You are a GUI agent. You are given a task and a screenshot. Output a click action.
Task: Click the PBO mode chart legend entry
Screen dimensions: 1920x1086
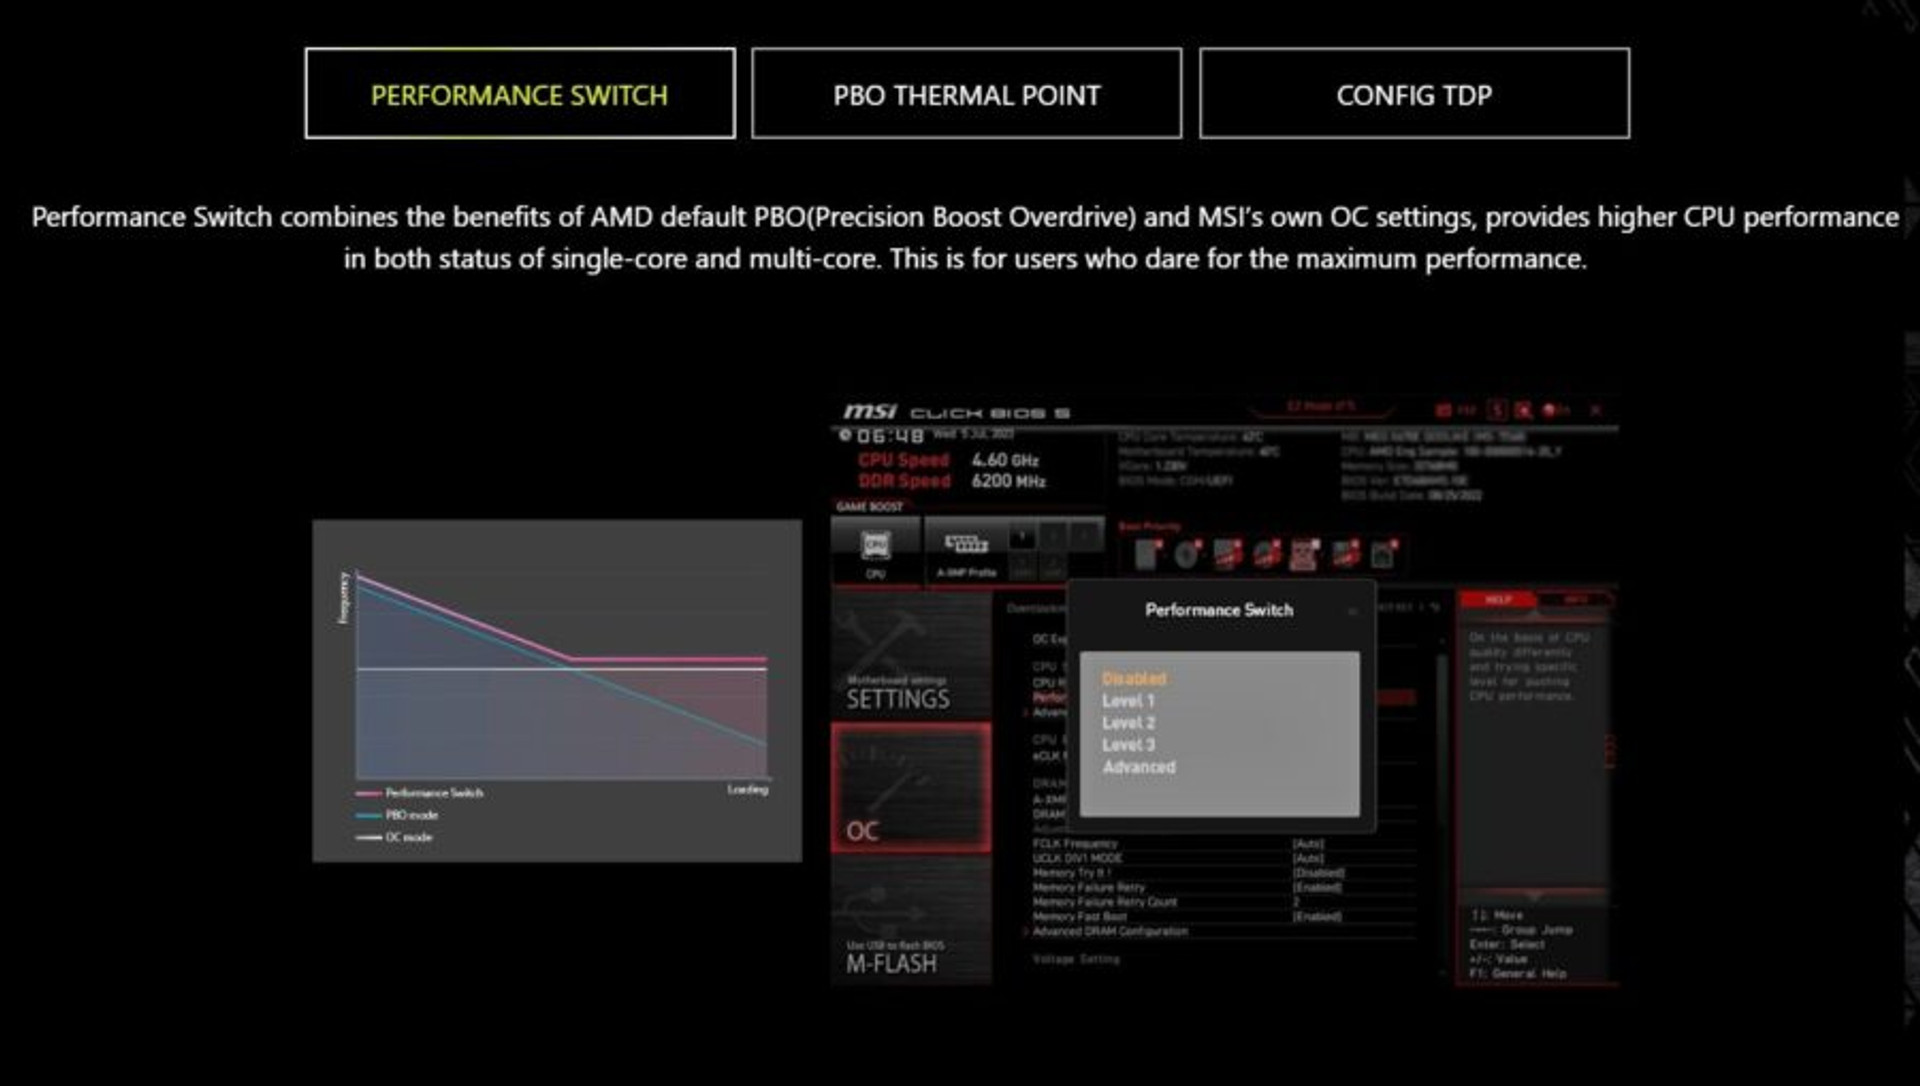tap(397, 815)
